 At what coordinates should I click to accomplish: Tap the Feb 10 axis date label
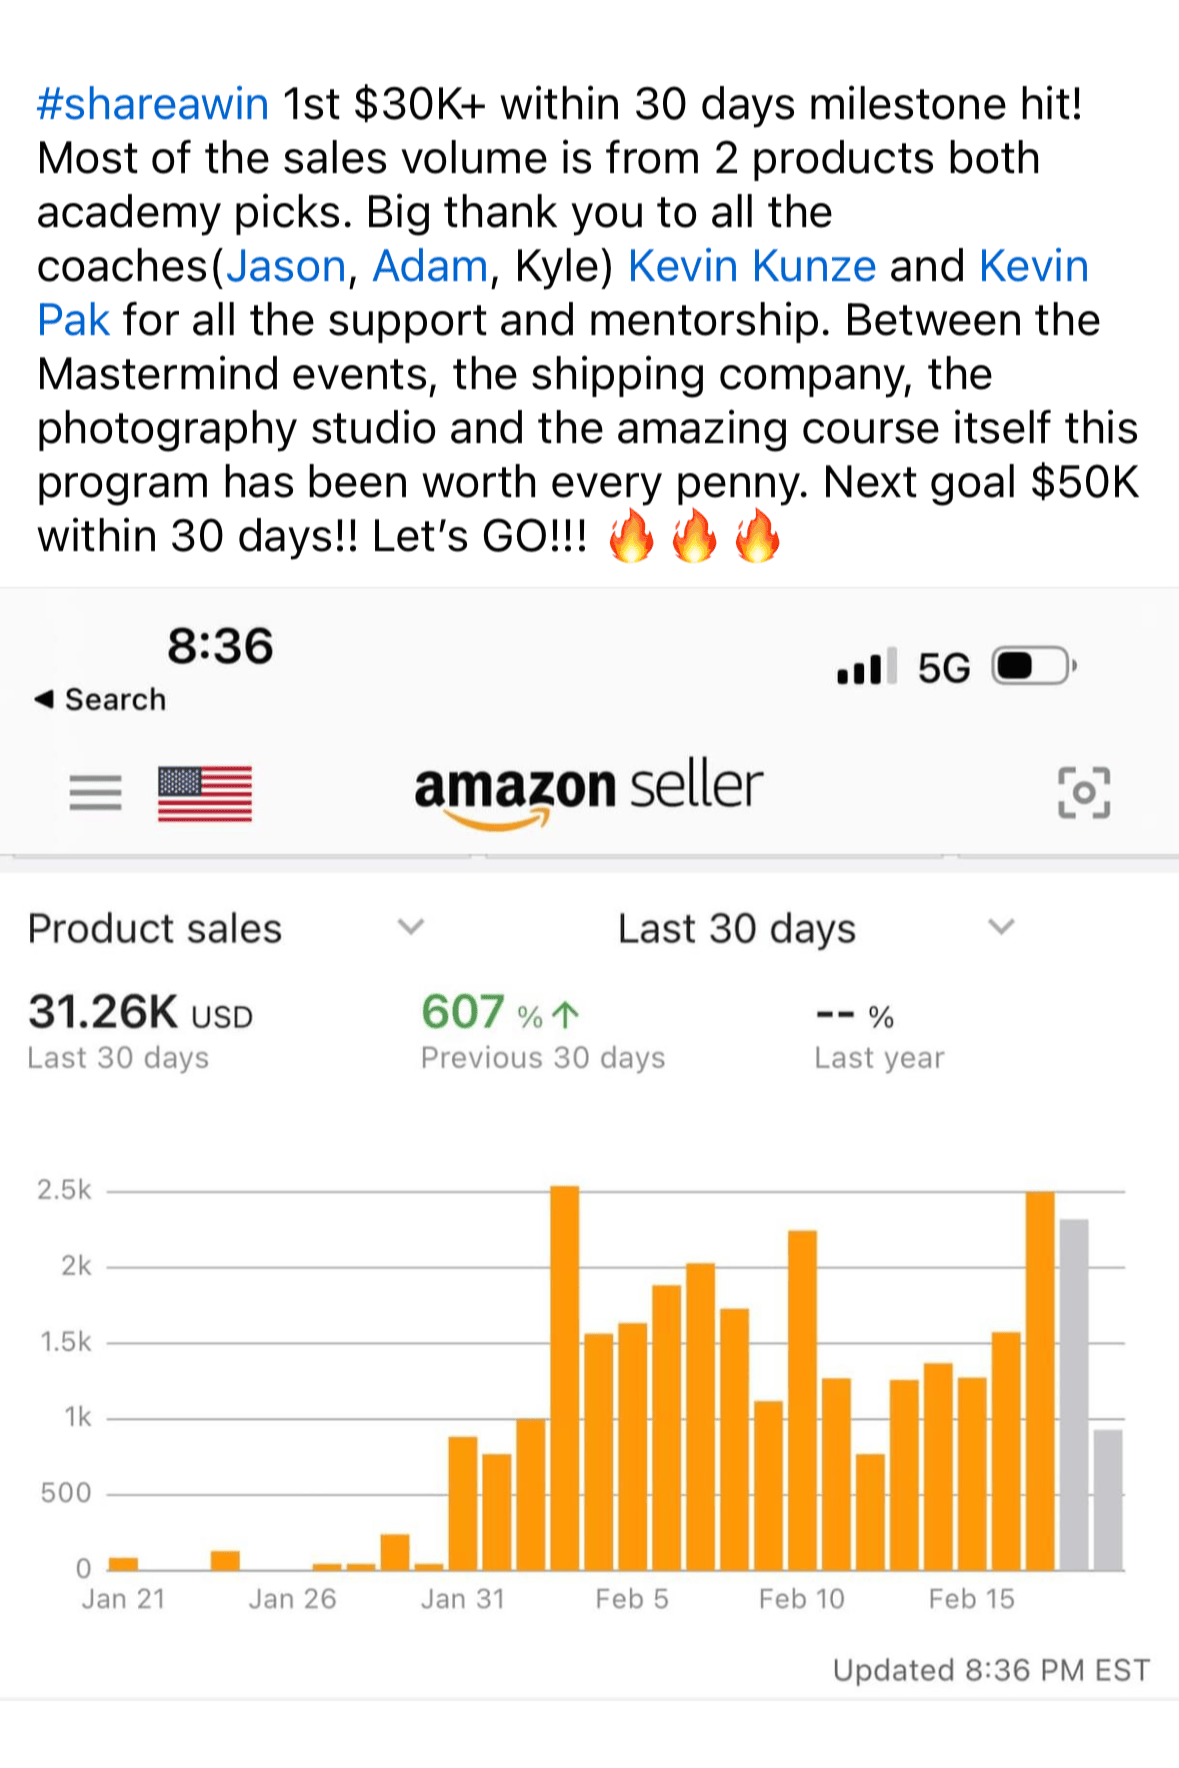tap(801, 1599)
